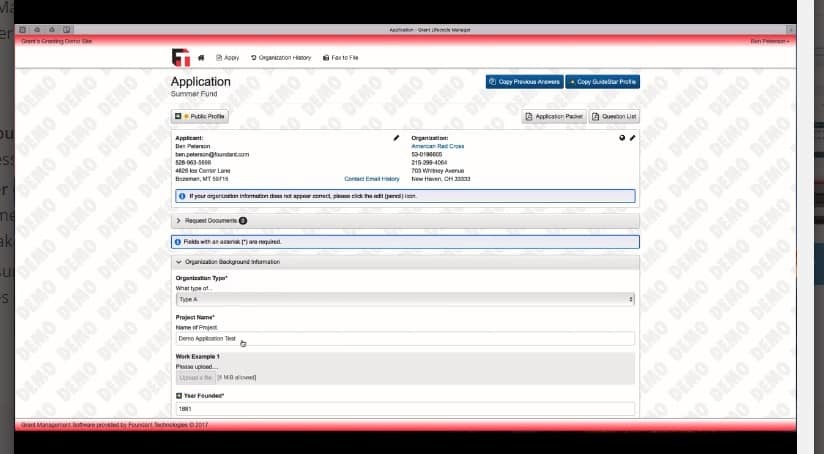
Task: Edit applicant details via pencil icon
Action: coord(396,137)
